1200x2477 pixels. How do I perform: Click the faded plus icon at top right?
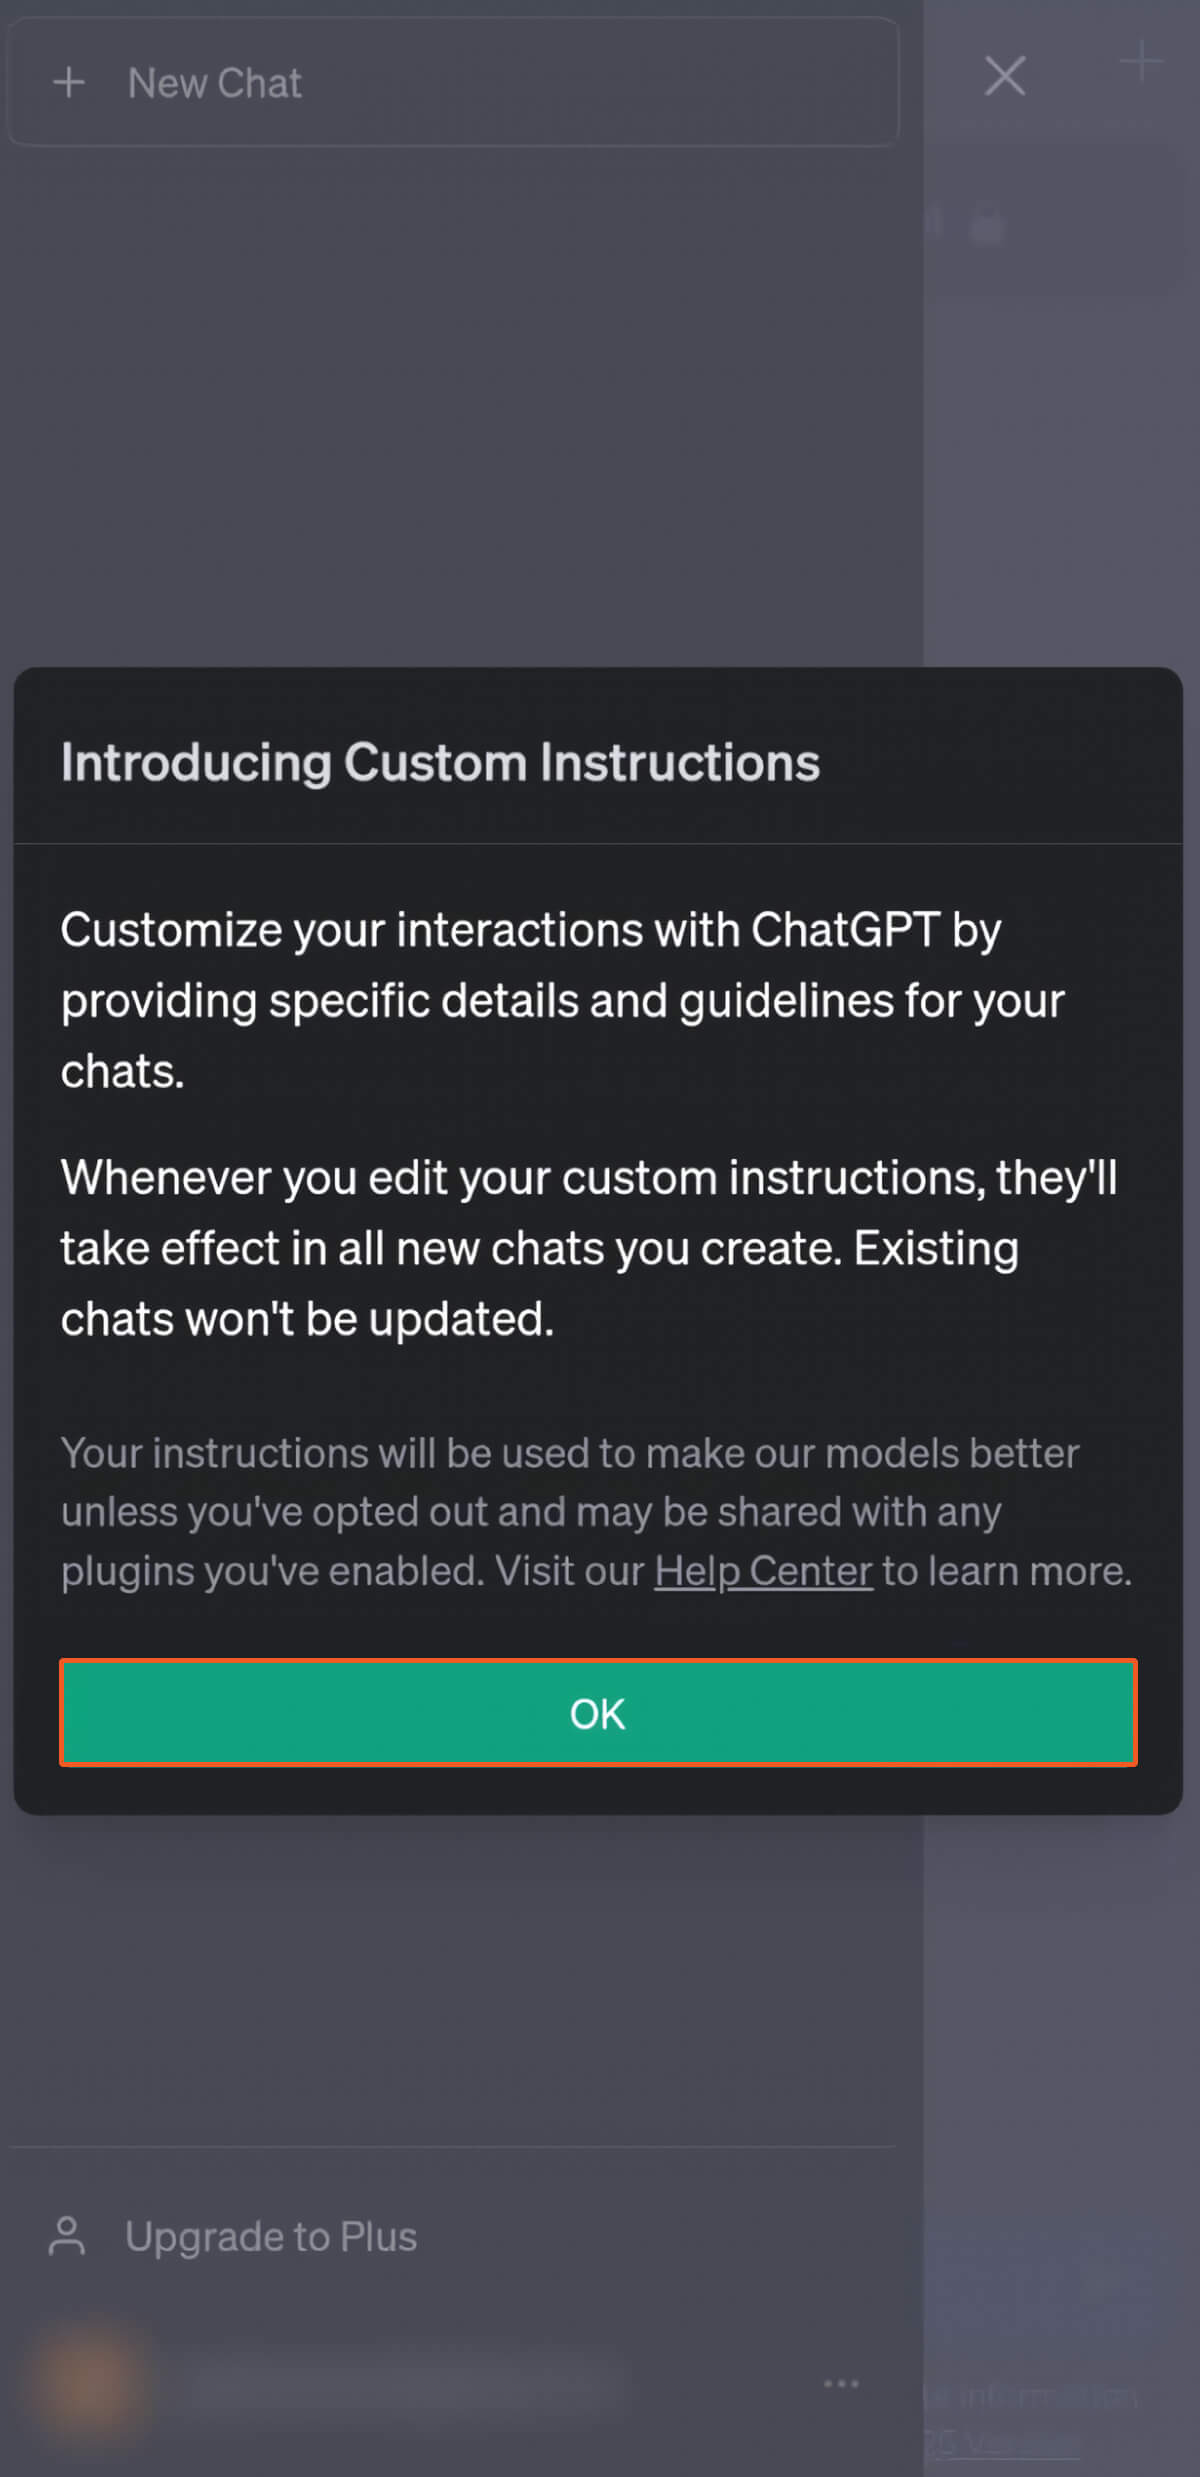pos(1140,62)
